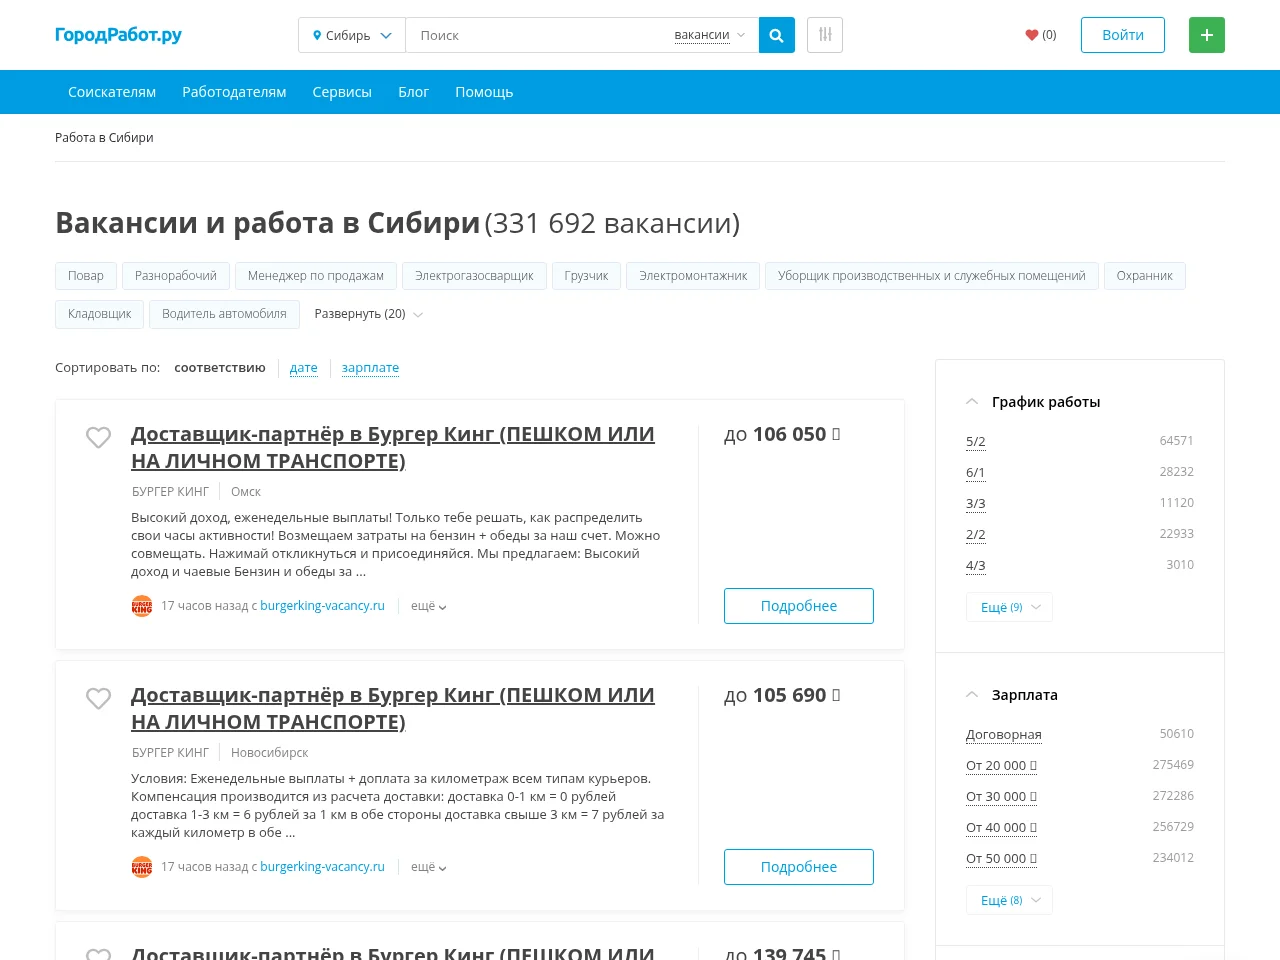The width and height of the screenshot is (1280, 960).
Task: Select the Электромонтажник tag
Action: (693, 276)
